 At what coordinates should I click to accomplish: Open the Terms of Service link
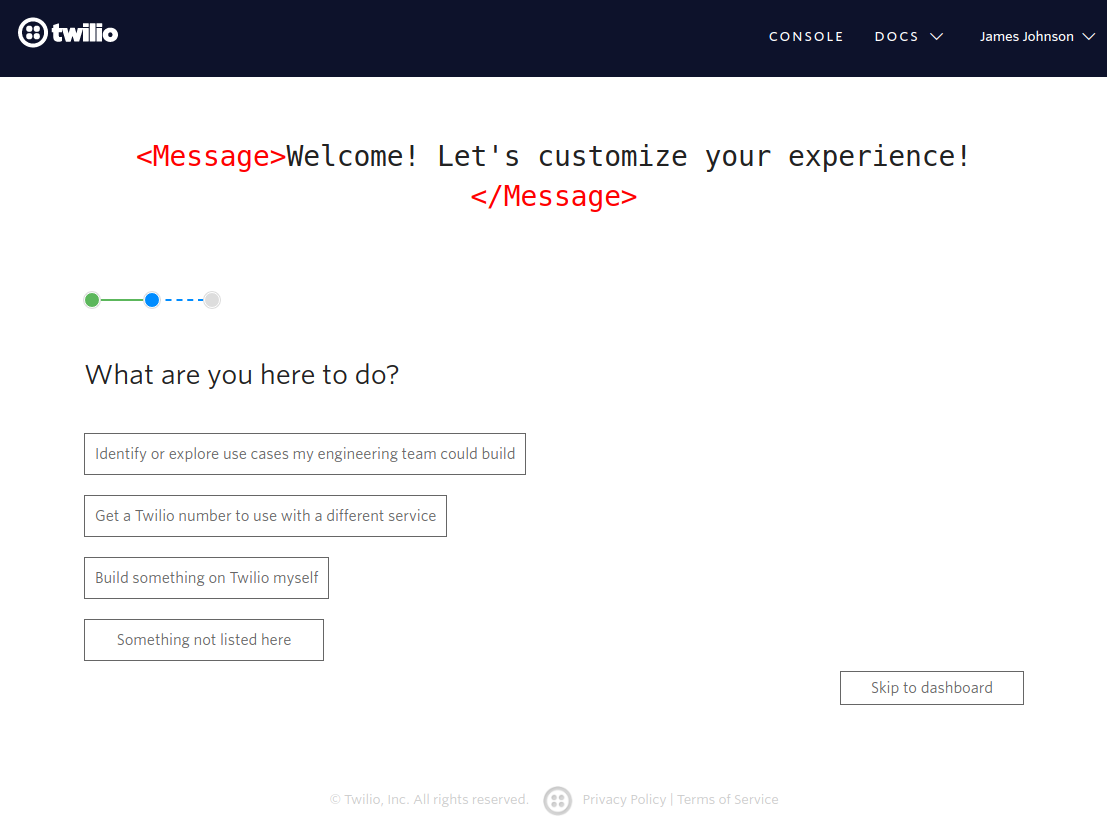728,799
